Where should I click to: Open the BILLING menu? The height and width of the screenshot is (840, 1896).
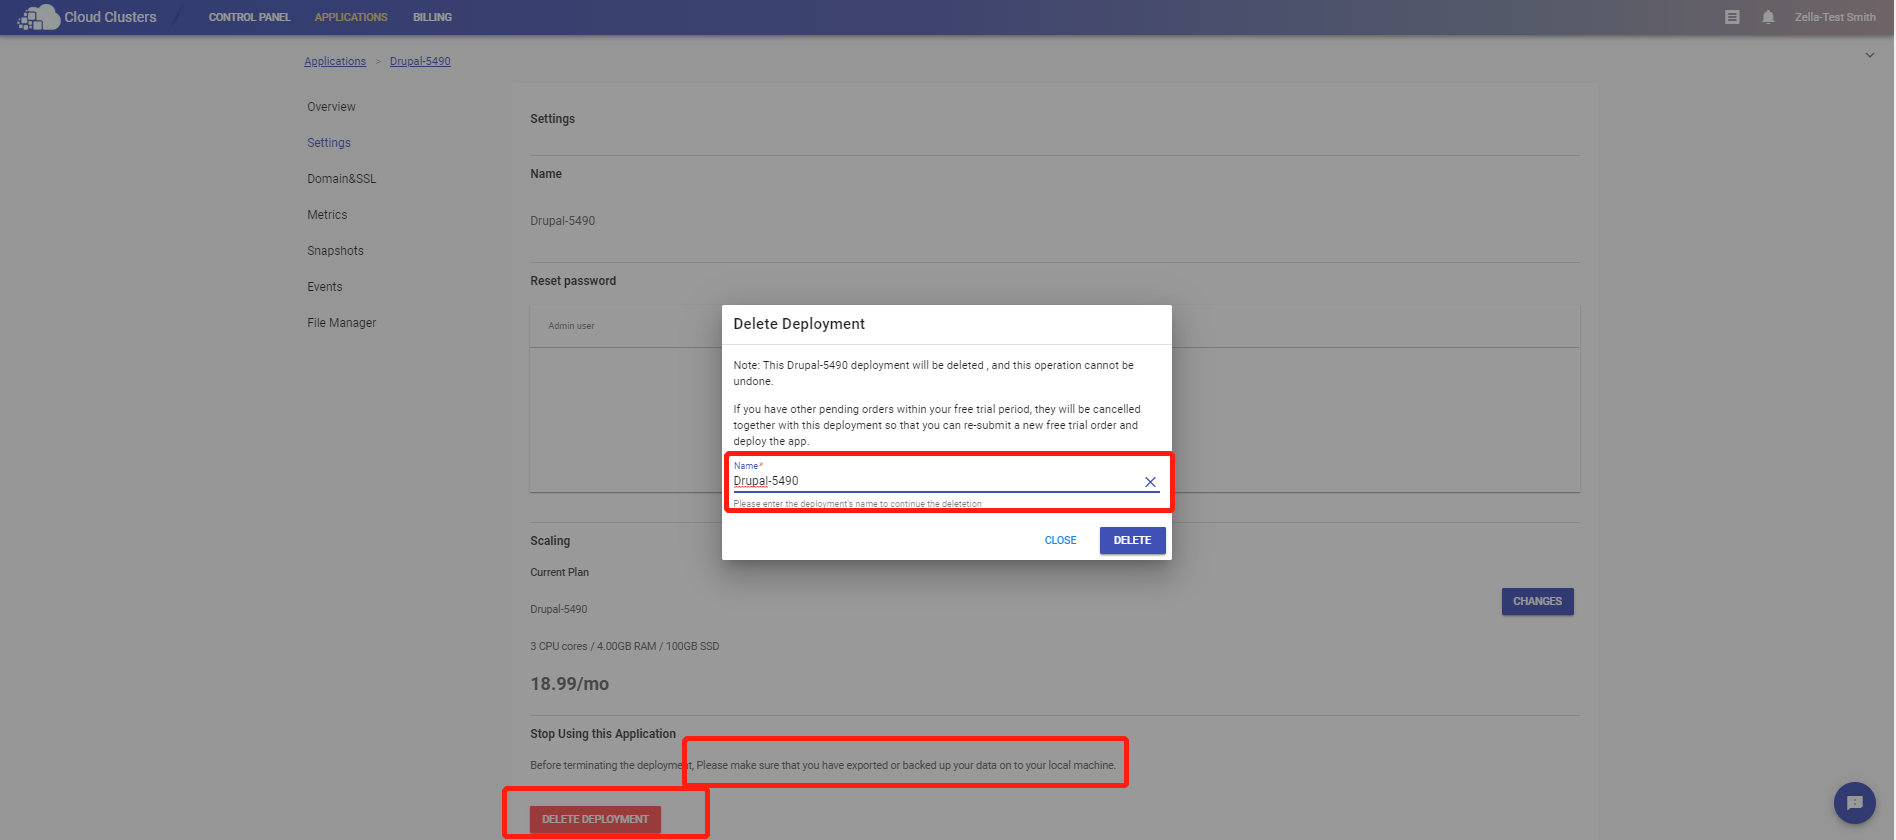[x=432, y=17]
